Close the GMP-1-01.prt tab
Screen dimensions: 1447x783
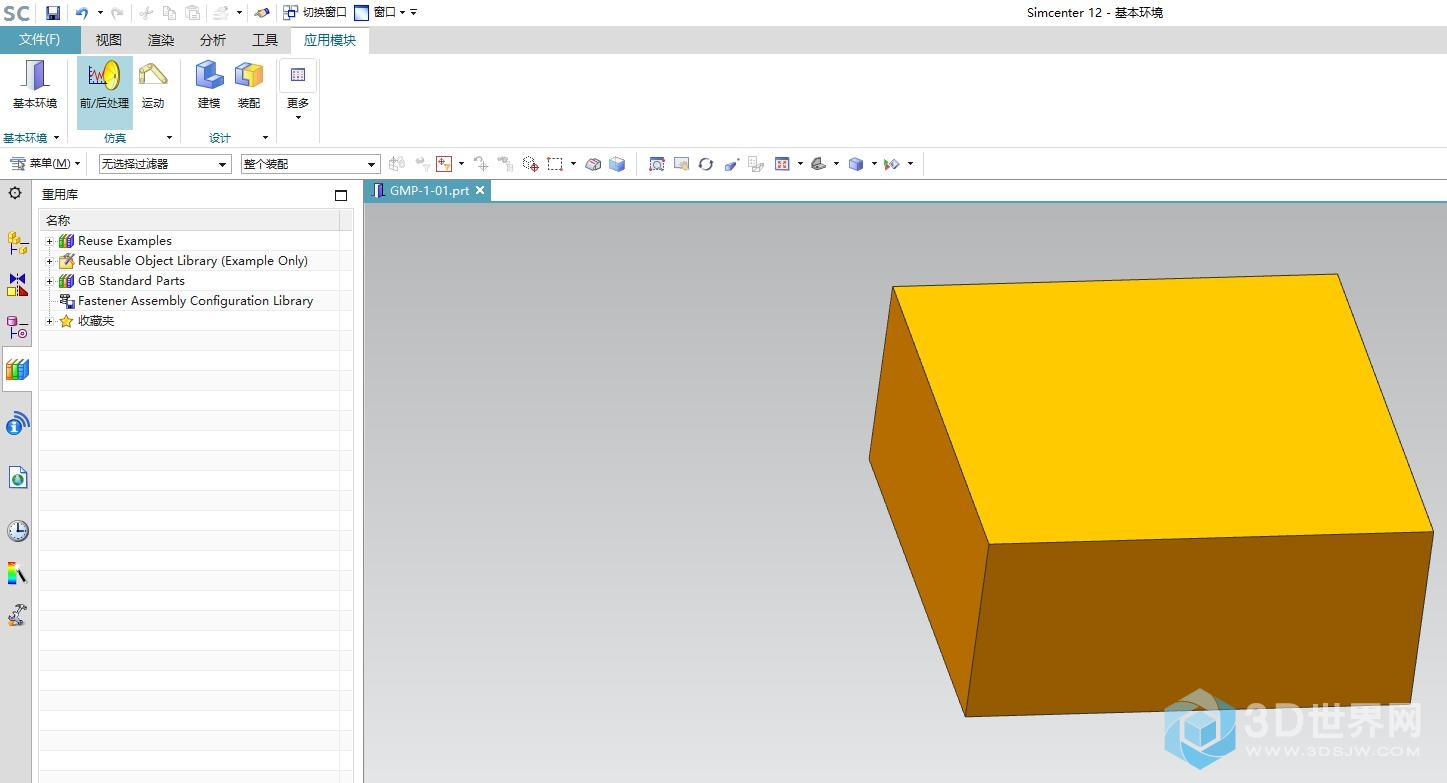point(480,190)
